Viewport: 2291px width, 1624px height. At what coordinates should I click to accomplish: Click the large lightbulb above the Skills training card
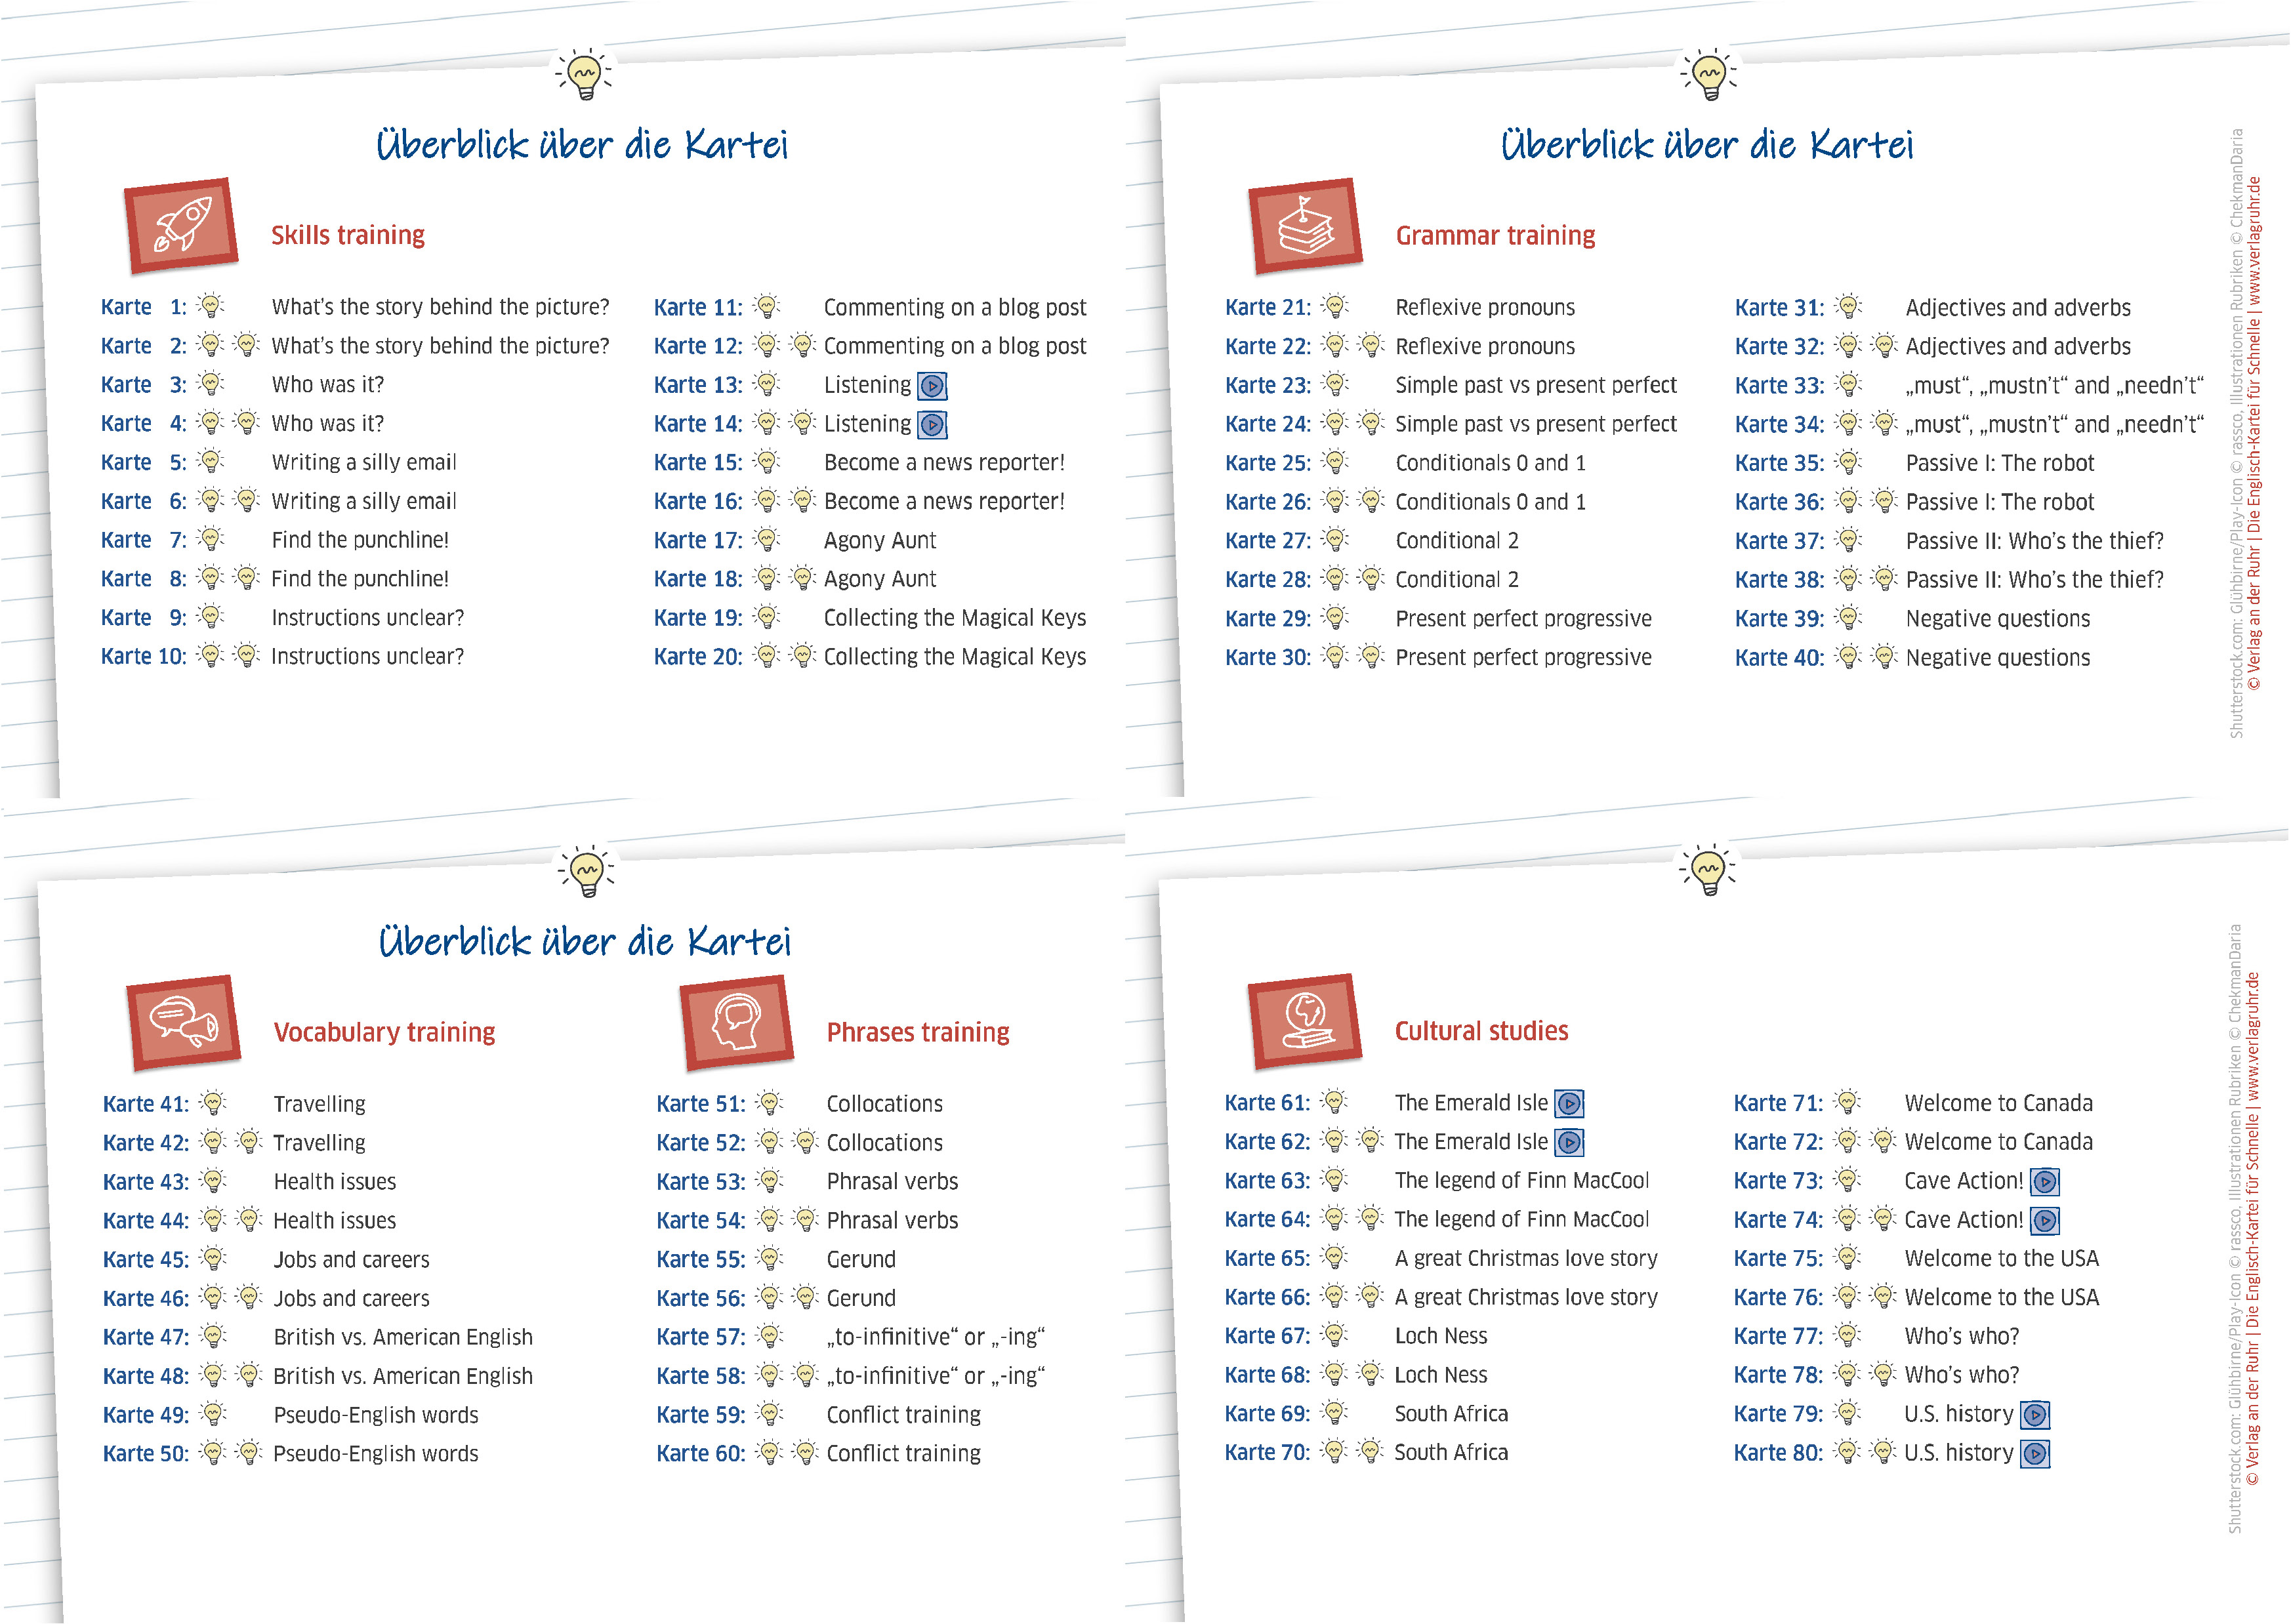coord(584,75)
